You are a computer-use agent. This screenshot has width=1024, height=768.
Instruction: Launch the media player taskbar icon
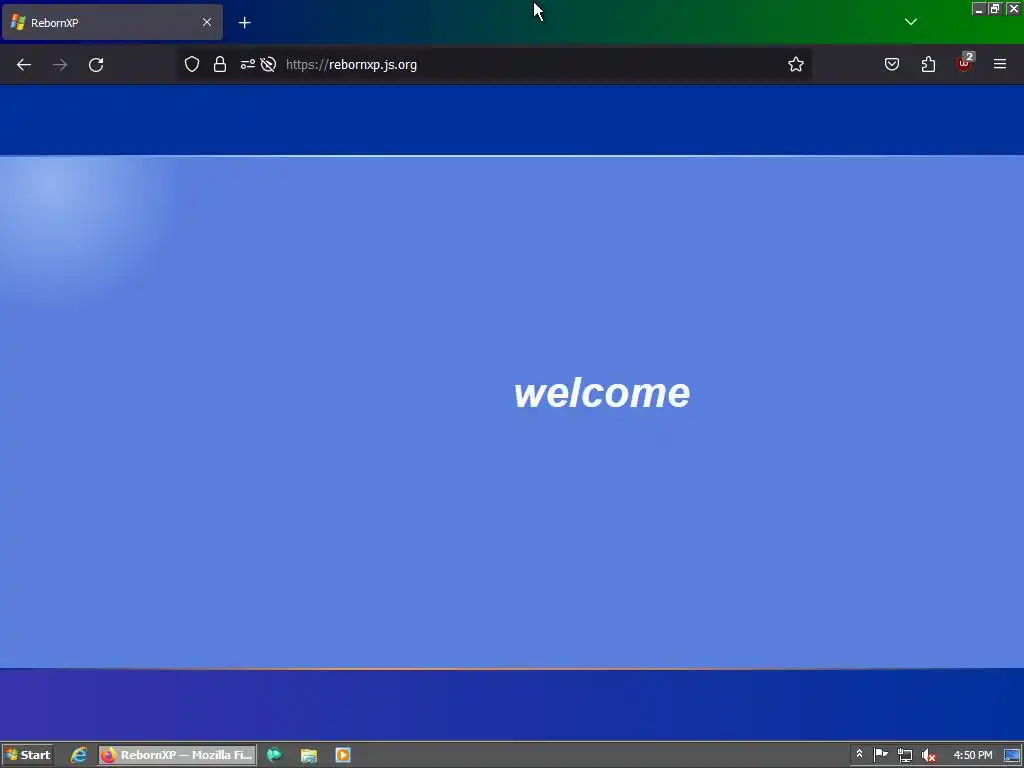tap(343, 755)
